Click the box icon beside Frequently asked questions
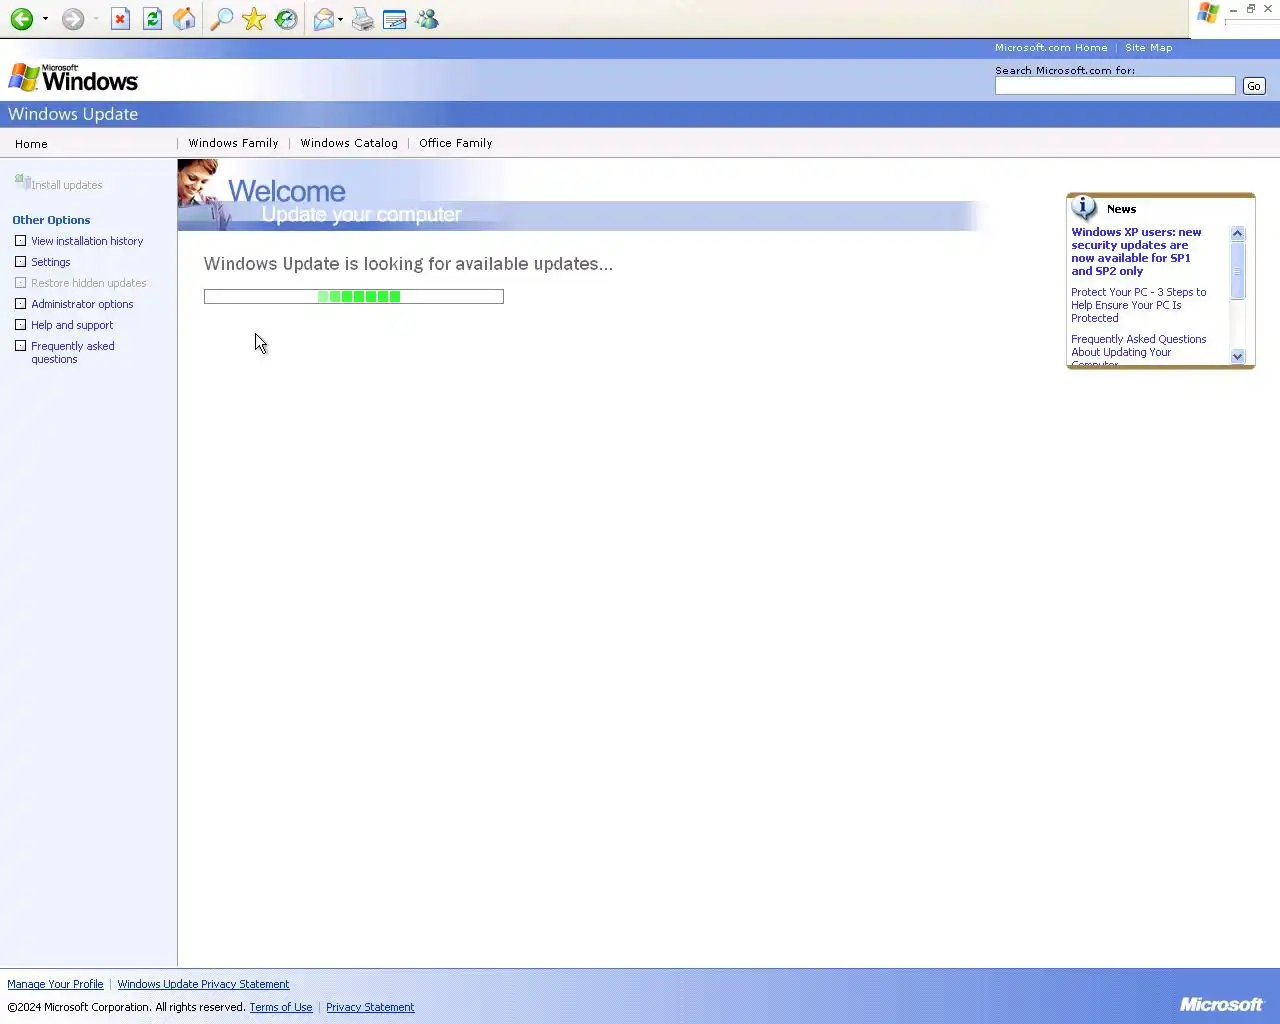Screen dimensions: 1280x1024 [x=20, y=346]
